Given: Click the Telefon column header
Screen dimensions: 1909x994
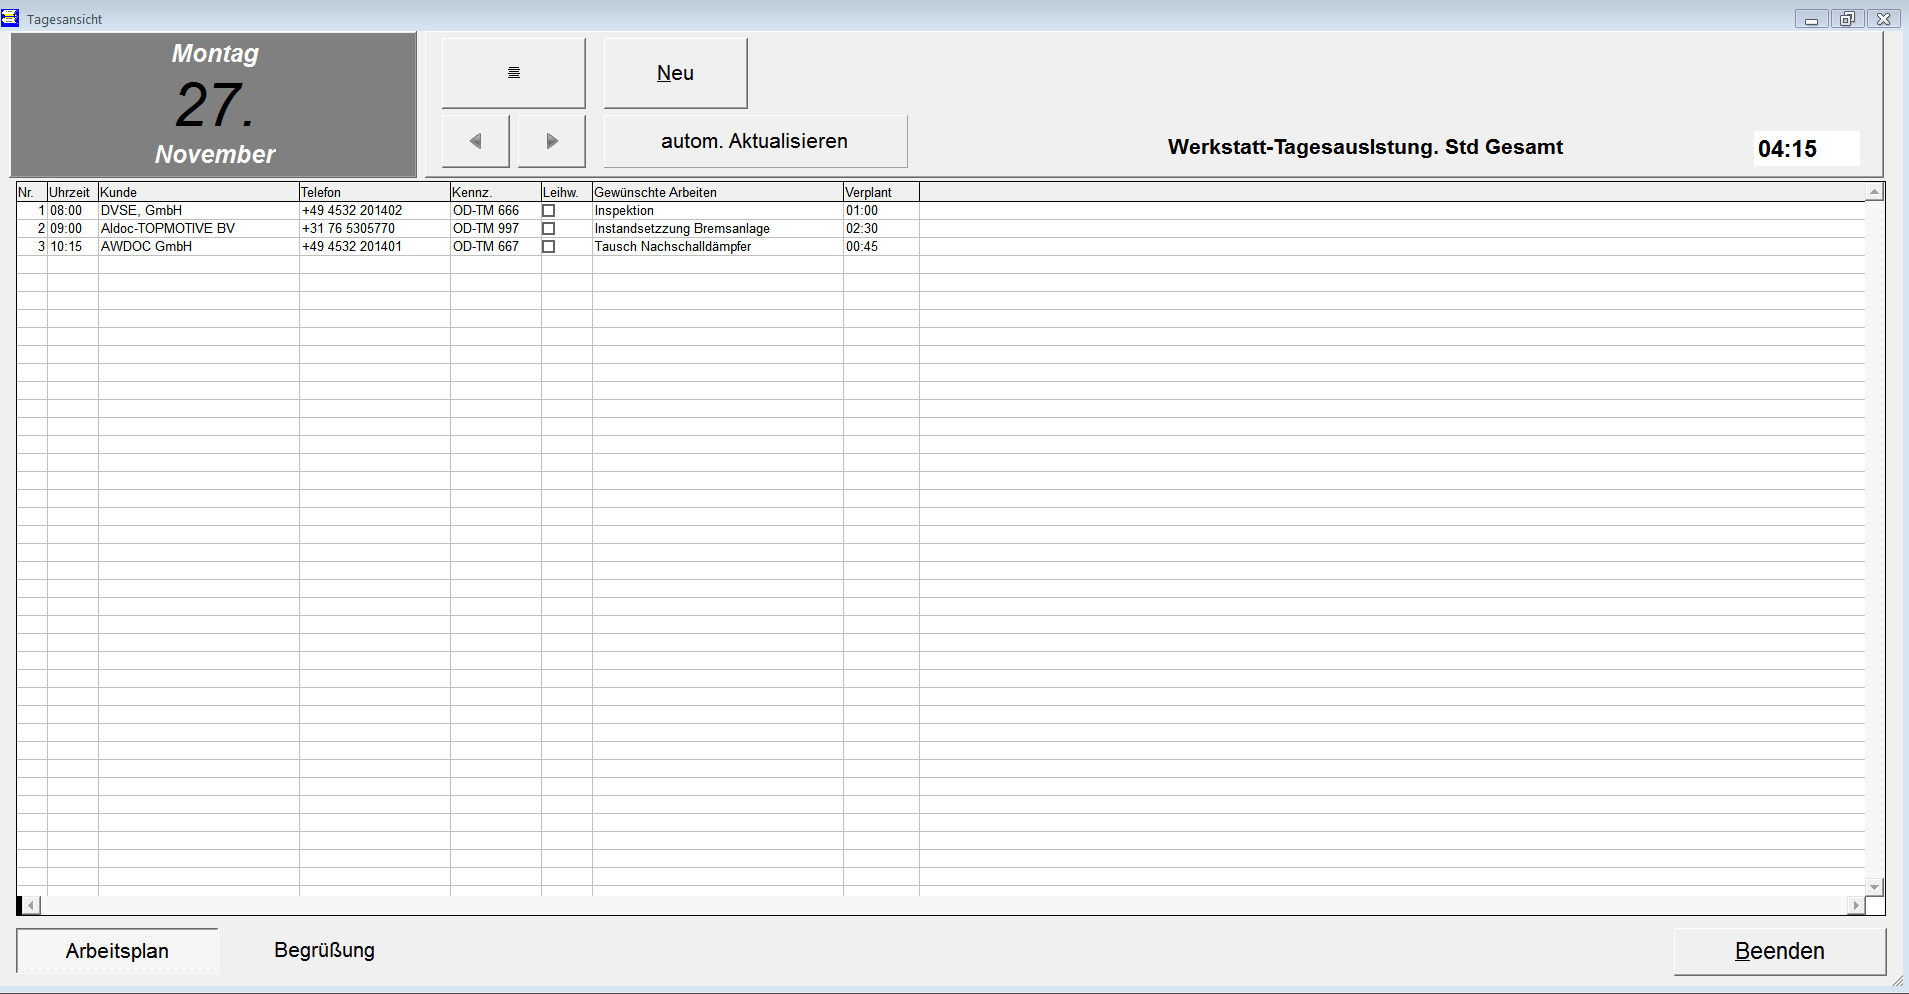Looking at the screenshot, I should (x=375, y=192).
